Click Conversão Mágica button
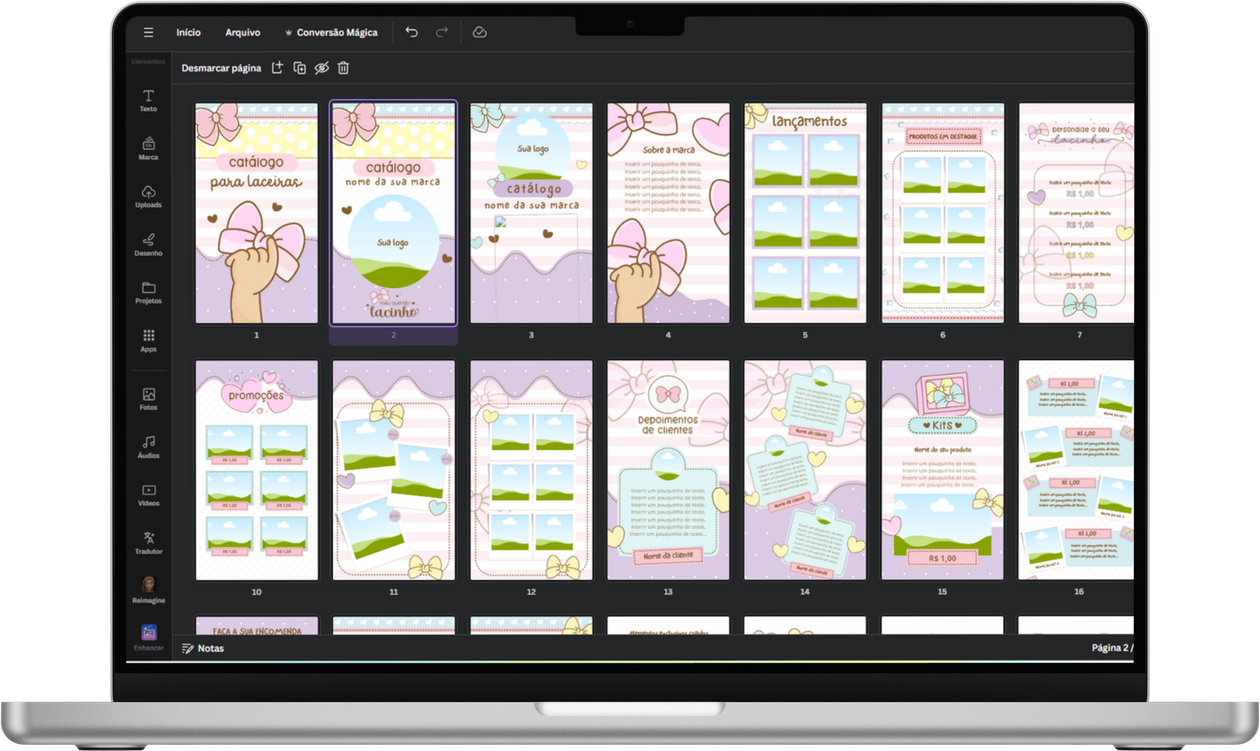The image size is (1260, 751). tap(331, 32)
